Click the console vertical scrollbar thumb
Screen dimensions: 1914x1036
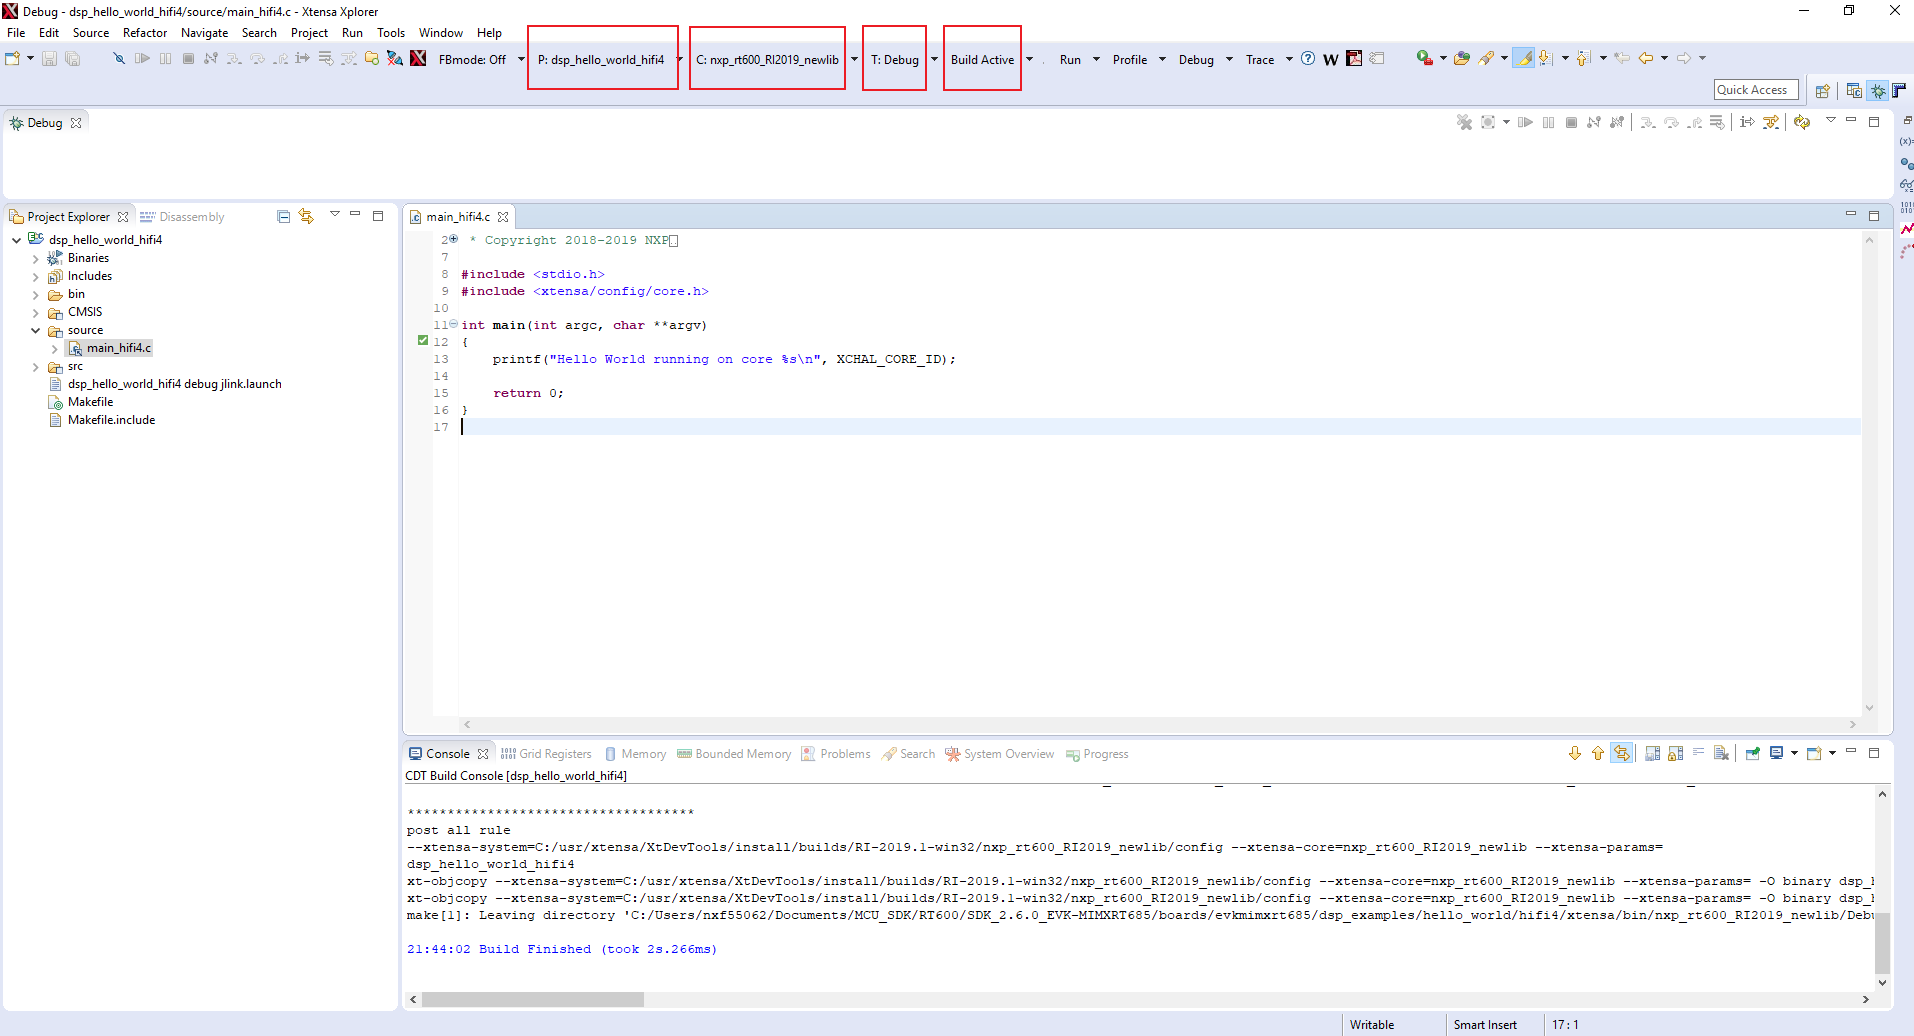[x=1882, y=942]
